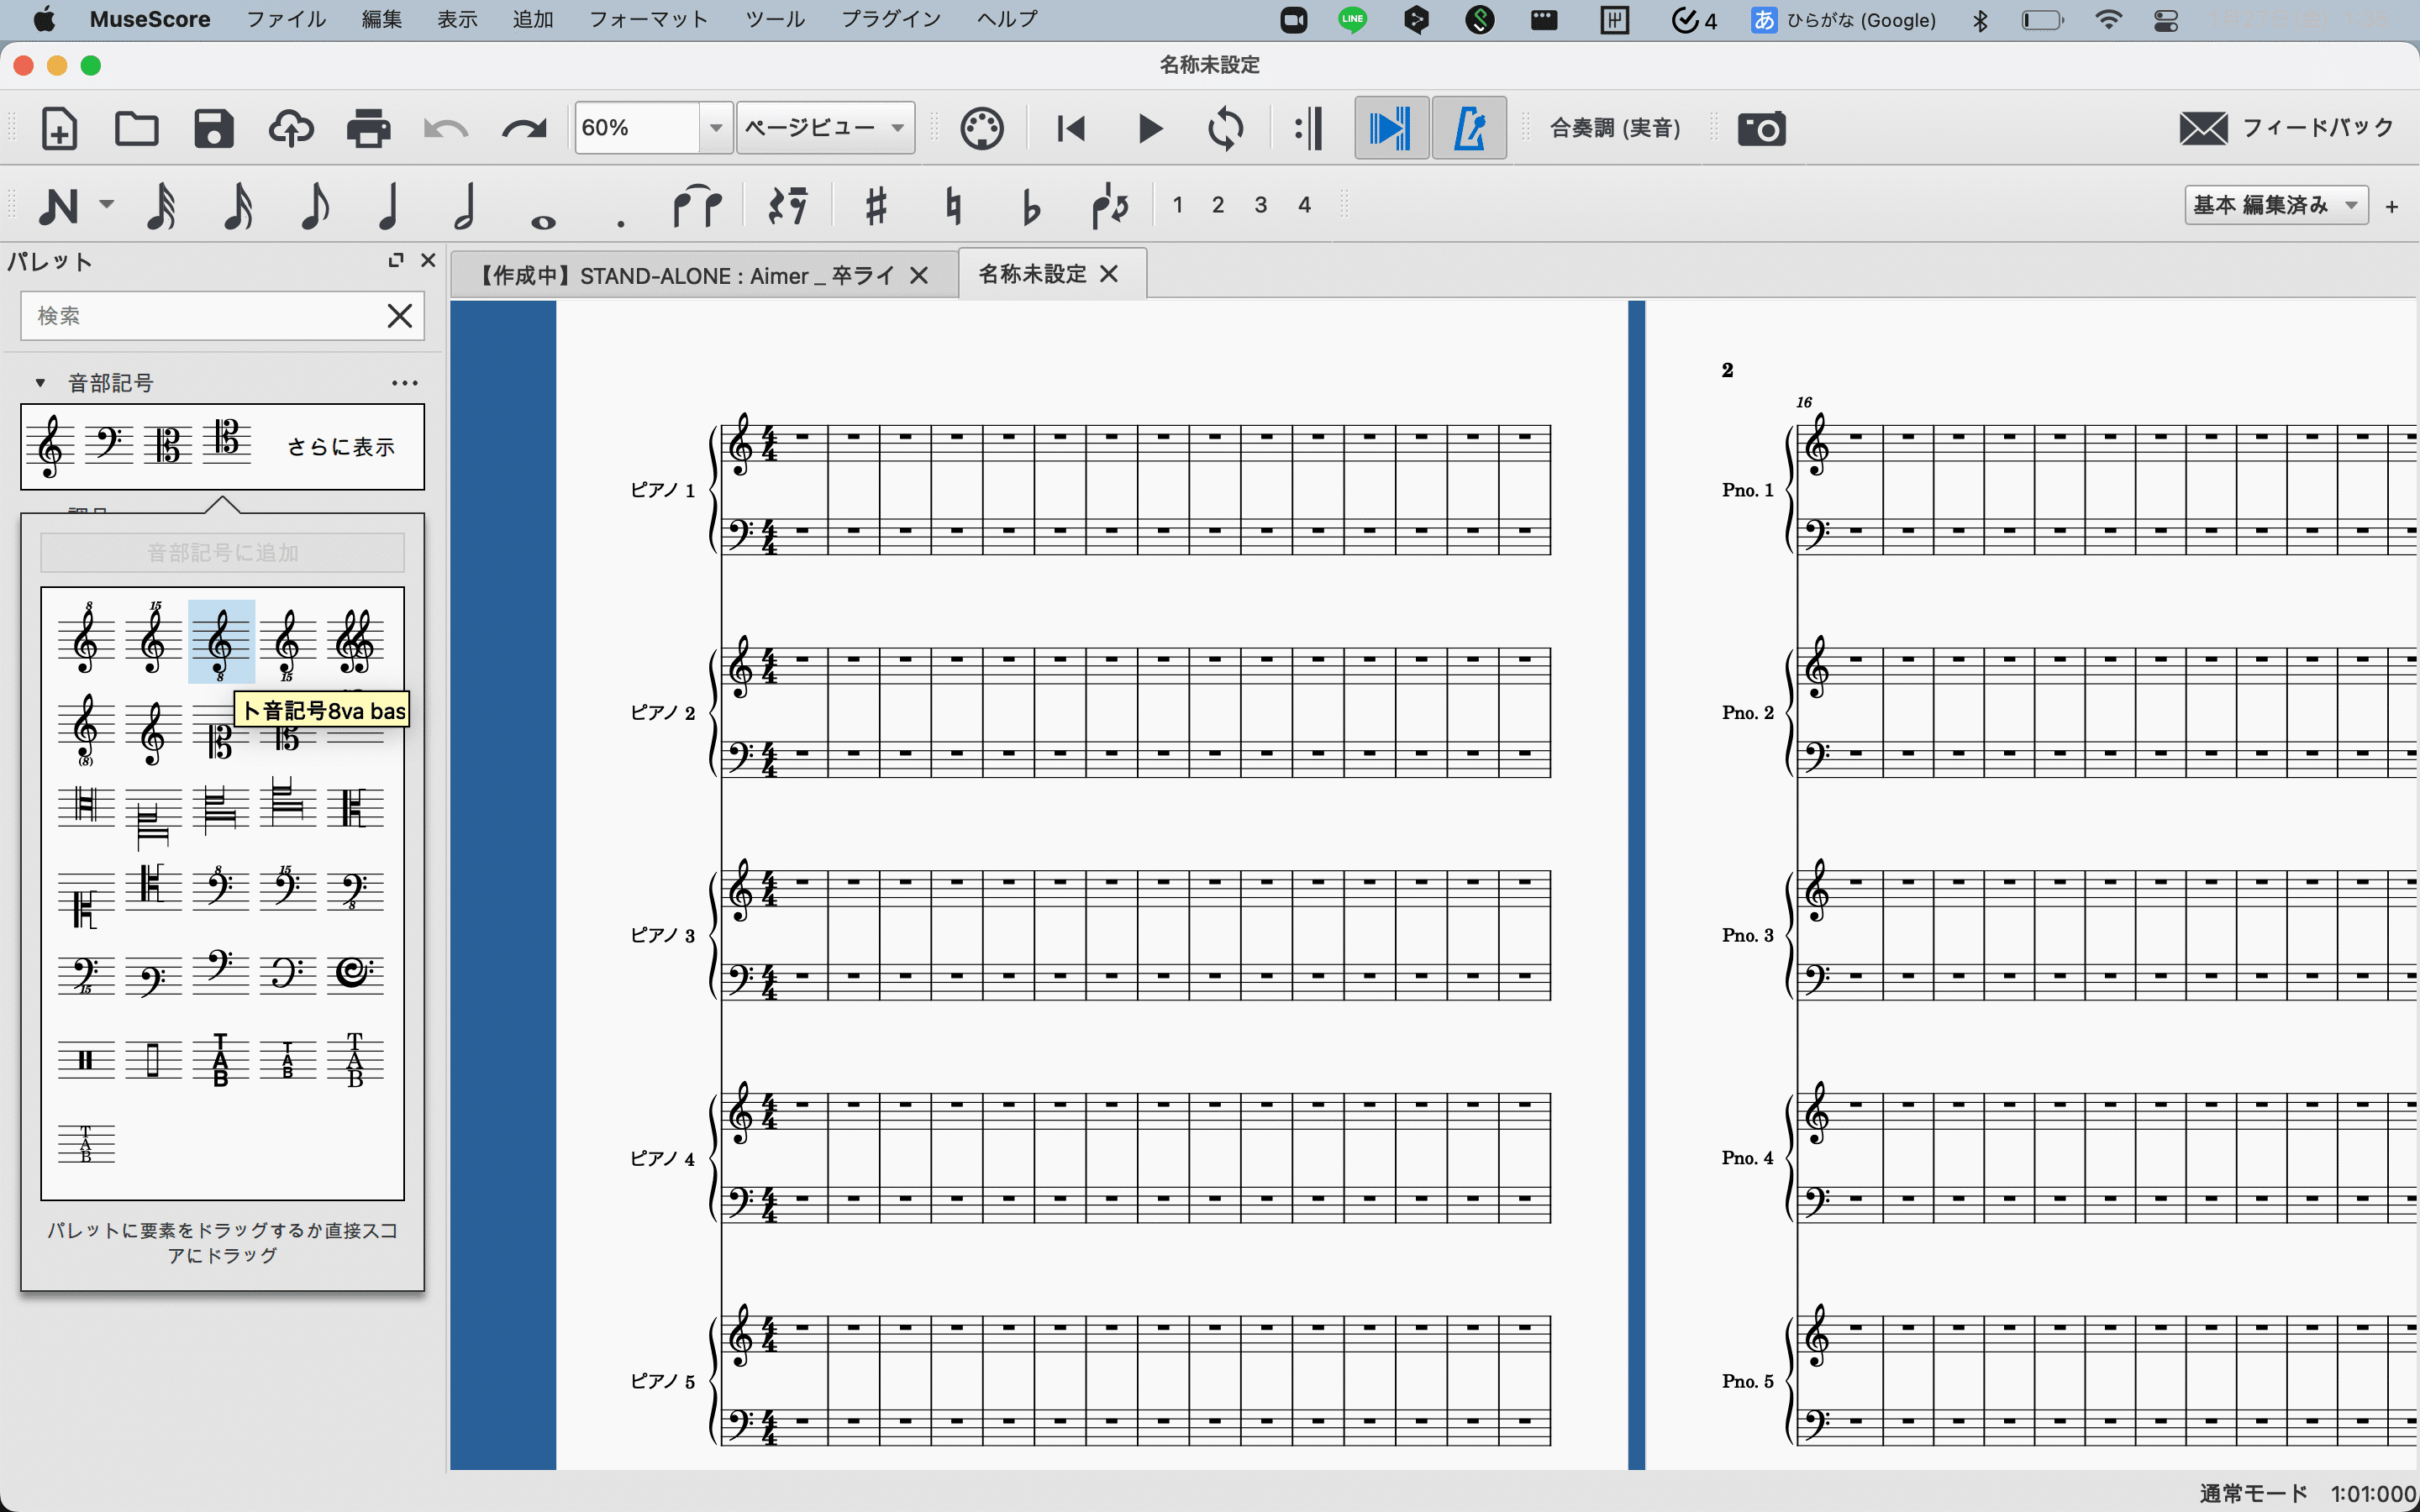Screen dimensions: 2420x1512
Task: Select the double treble clef in the list
Action: coord(355,642)
